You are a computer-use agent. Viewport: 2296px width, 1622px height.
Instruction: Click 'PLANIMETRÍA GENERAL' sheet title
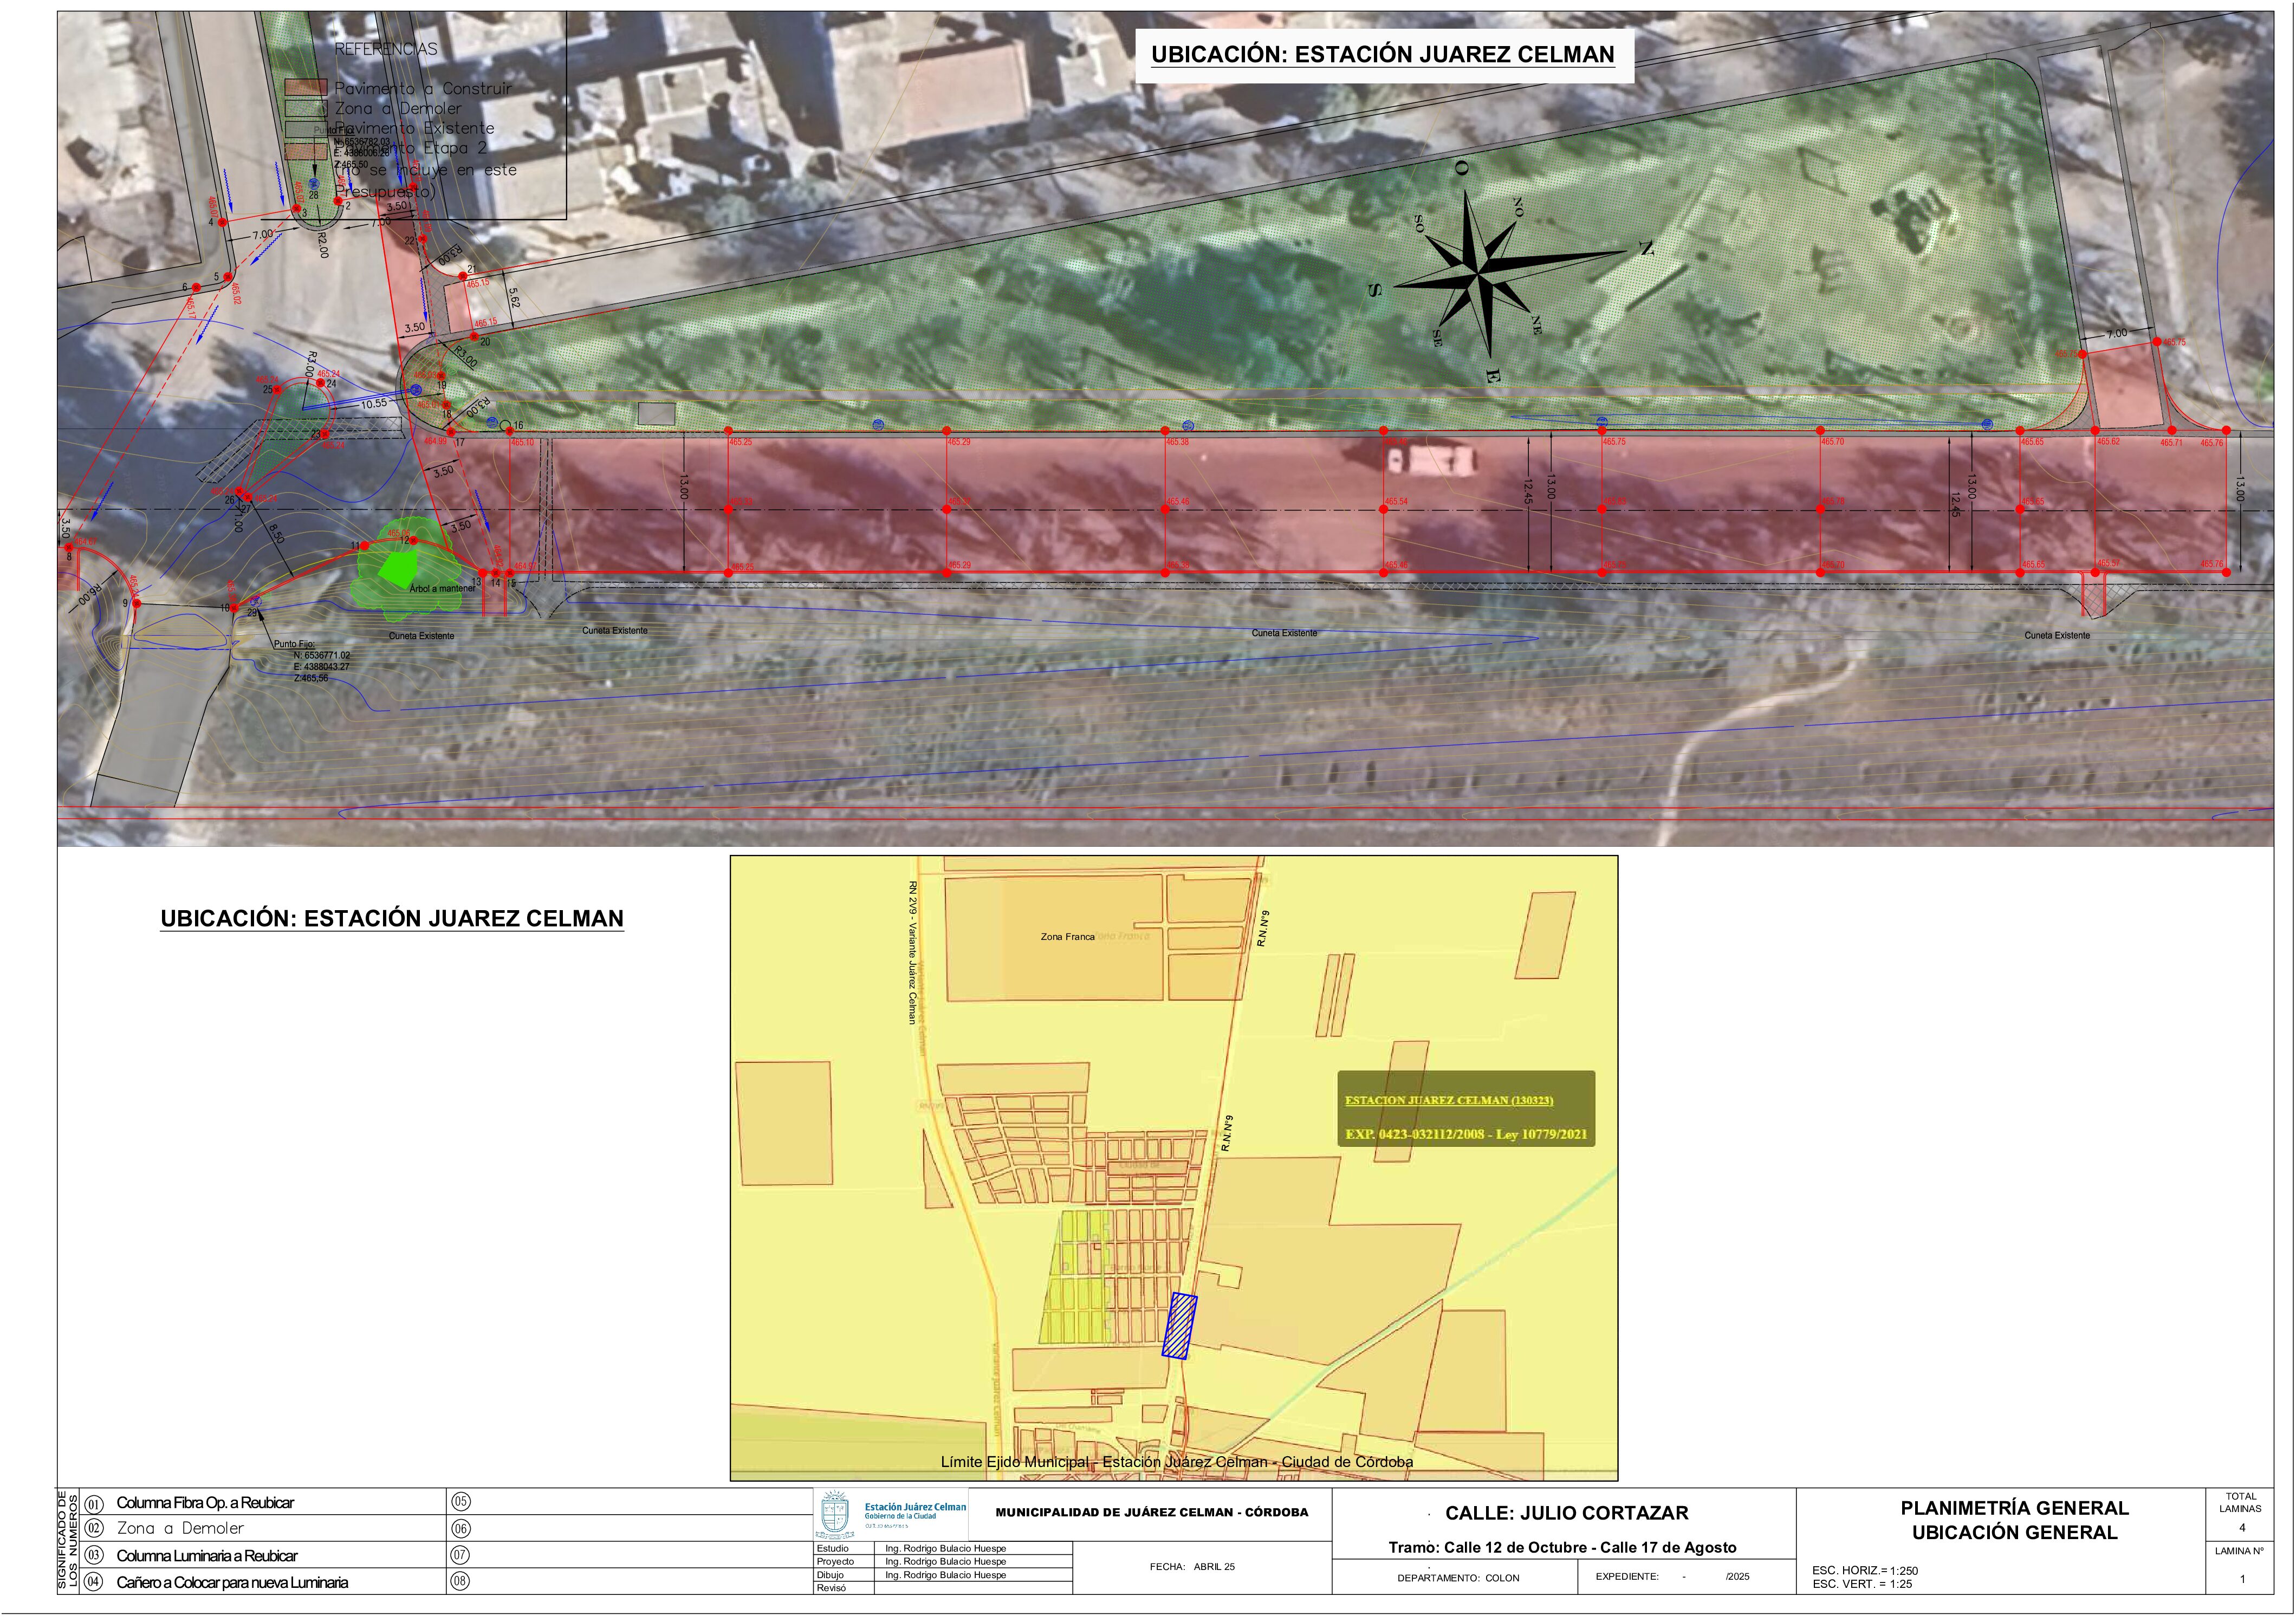pos(2014,1509)
